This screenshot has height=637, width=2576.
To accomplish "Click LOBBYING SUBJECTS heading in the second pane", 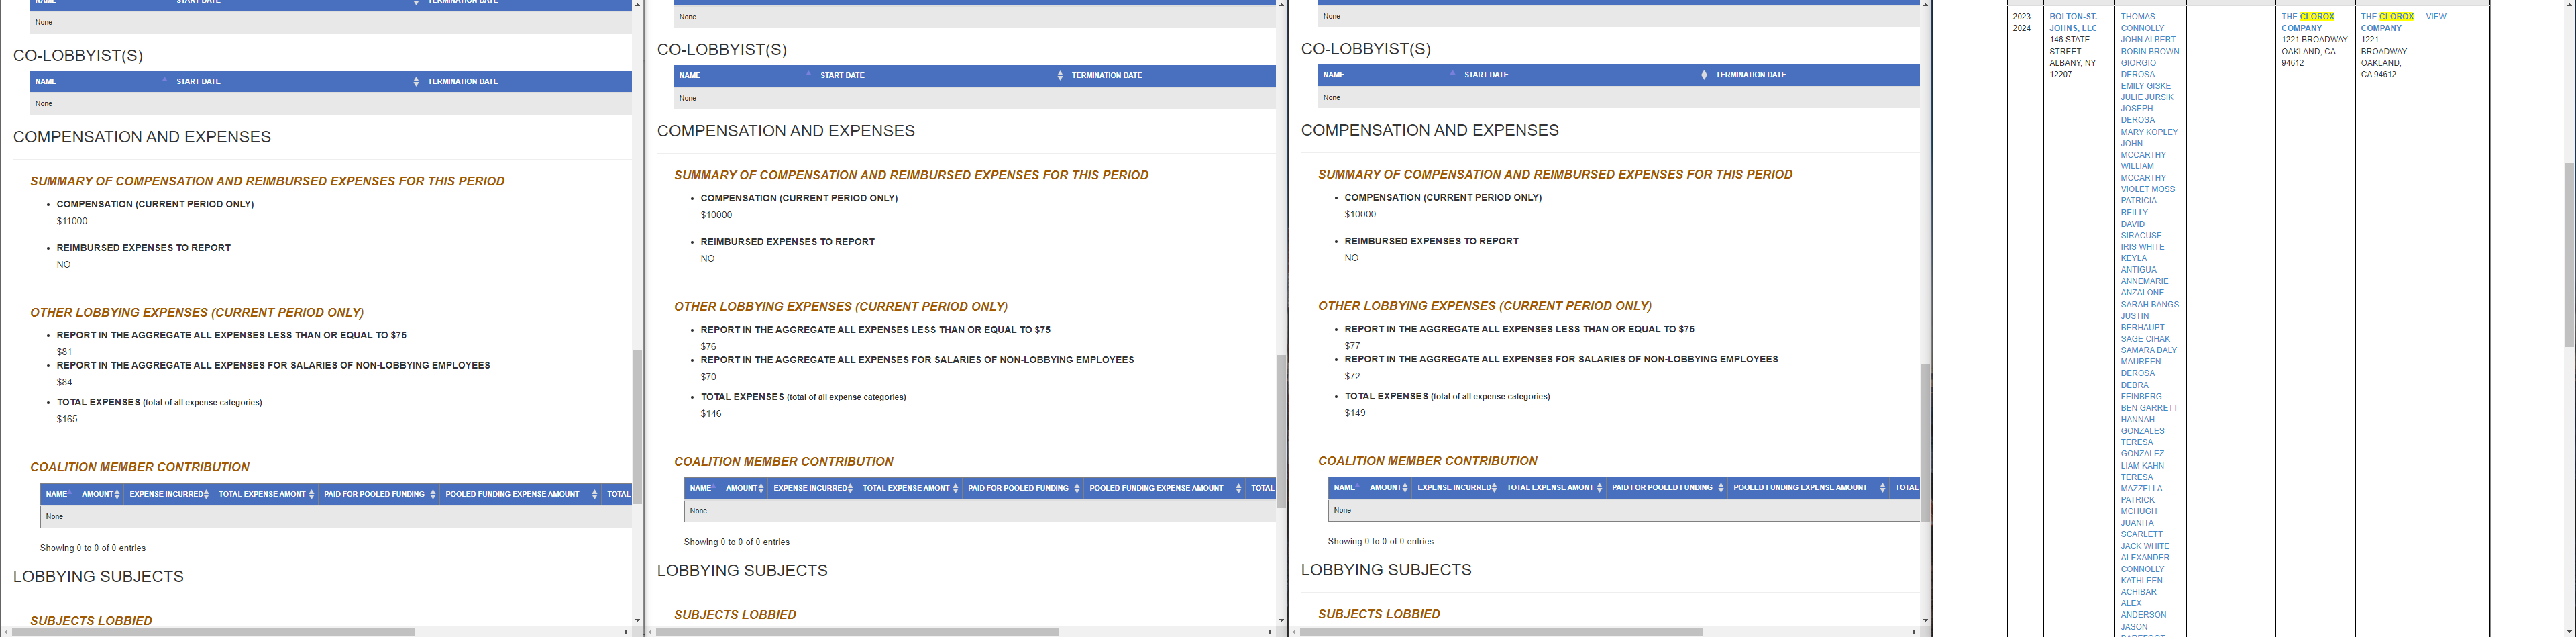I will (x=742, y=570).
